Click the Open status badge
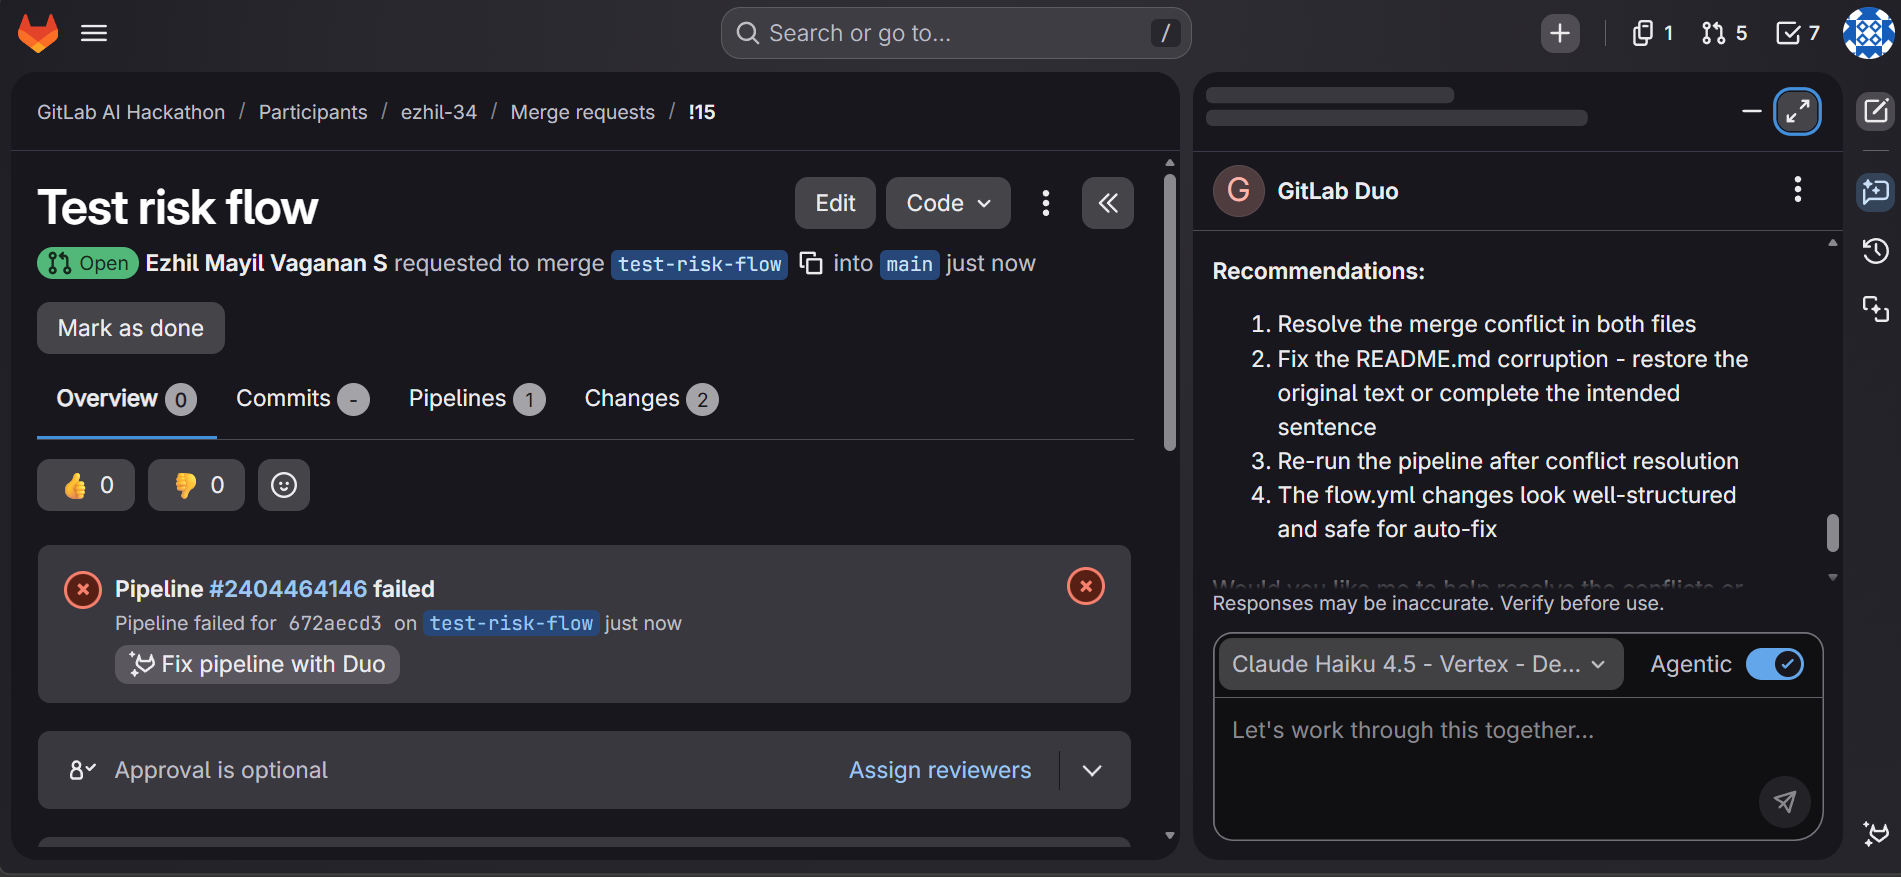This screenshot has height=877, width=1901. pos(88,263)
